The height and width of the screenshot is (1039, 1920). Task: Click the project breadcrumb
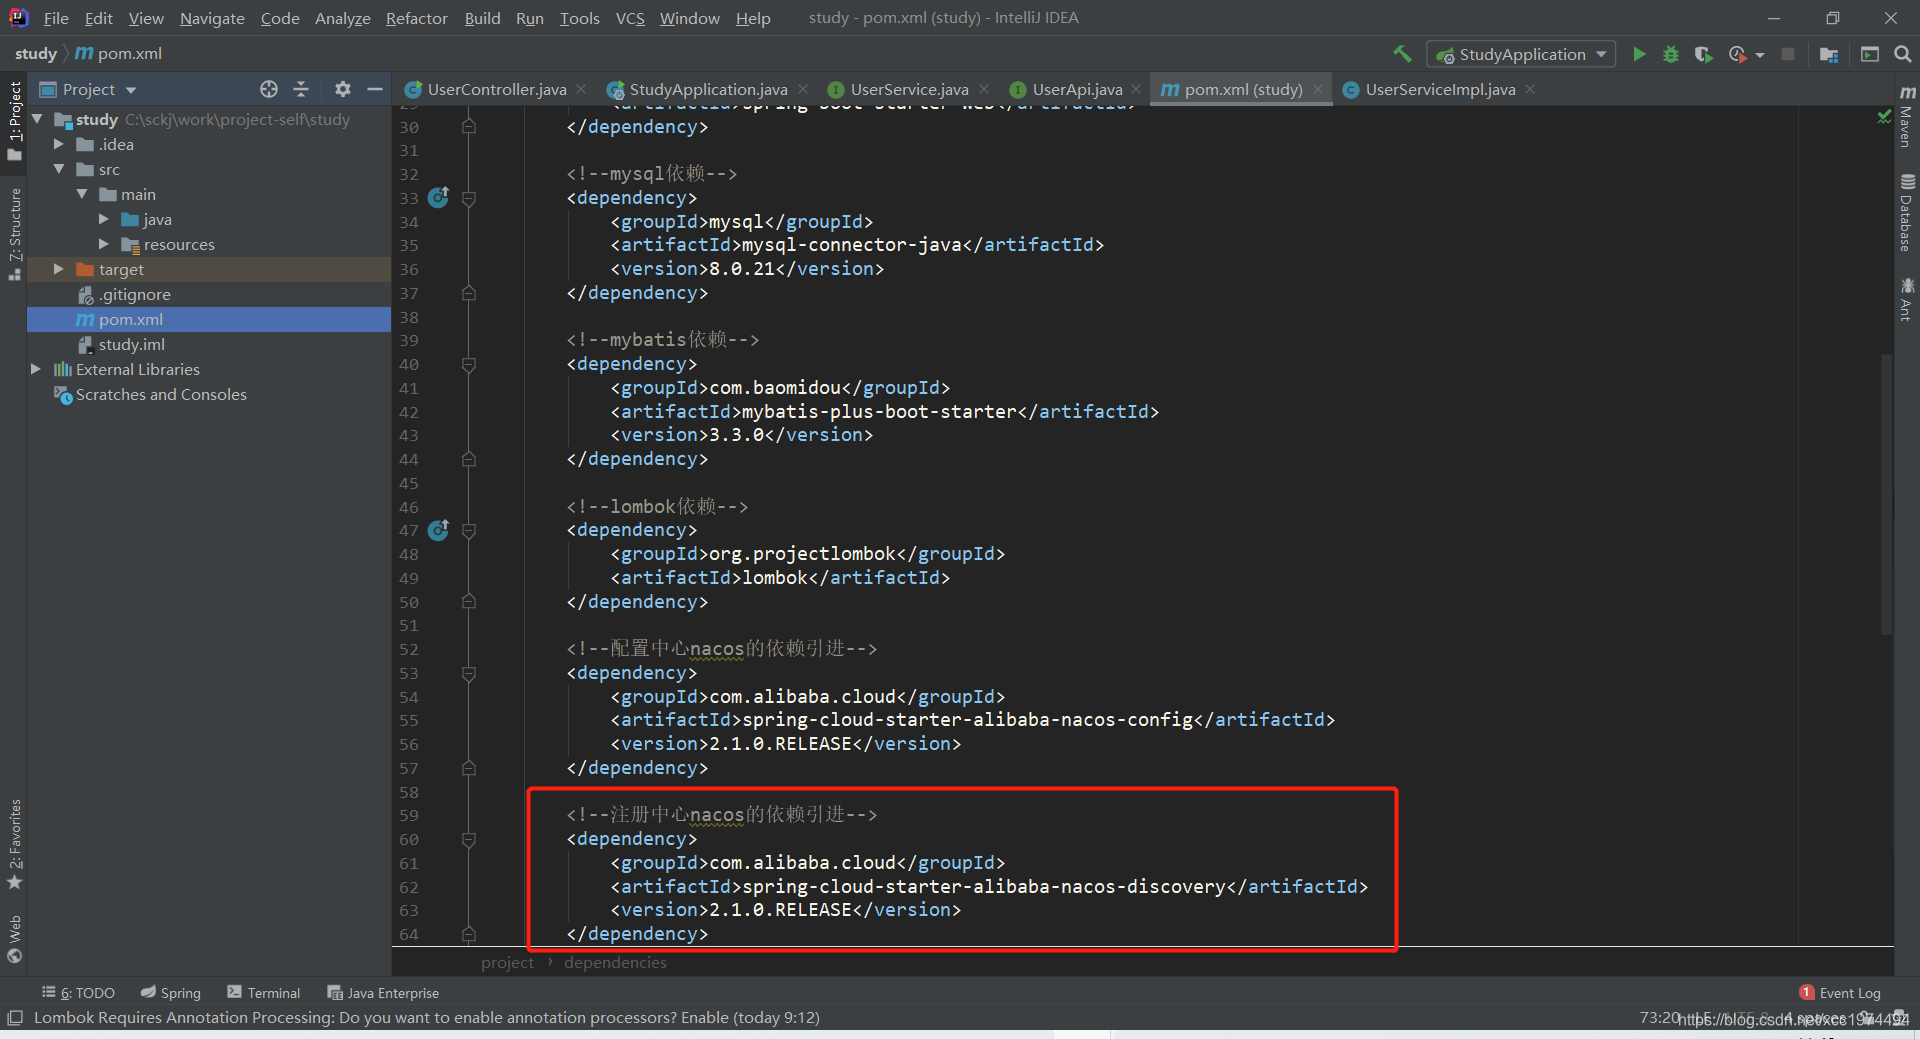pos(507,963)
